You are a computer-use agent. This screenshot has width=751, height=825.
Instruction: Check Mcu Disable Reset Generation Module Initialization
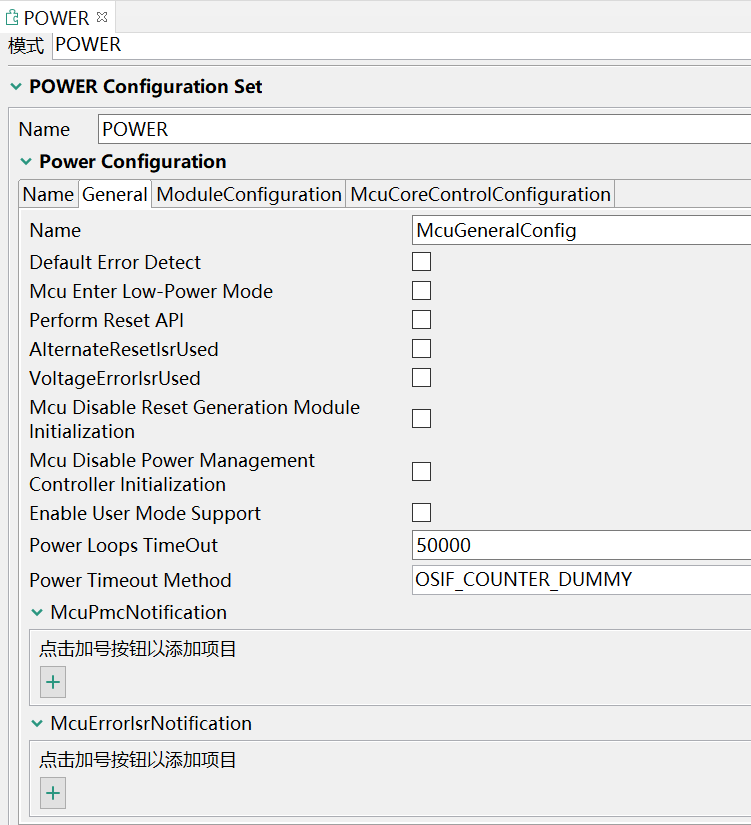tap(422, 419)
